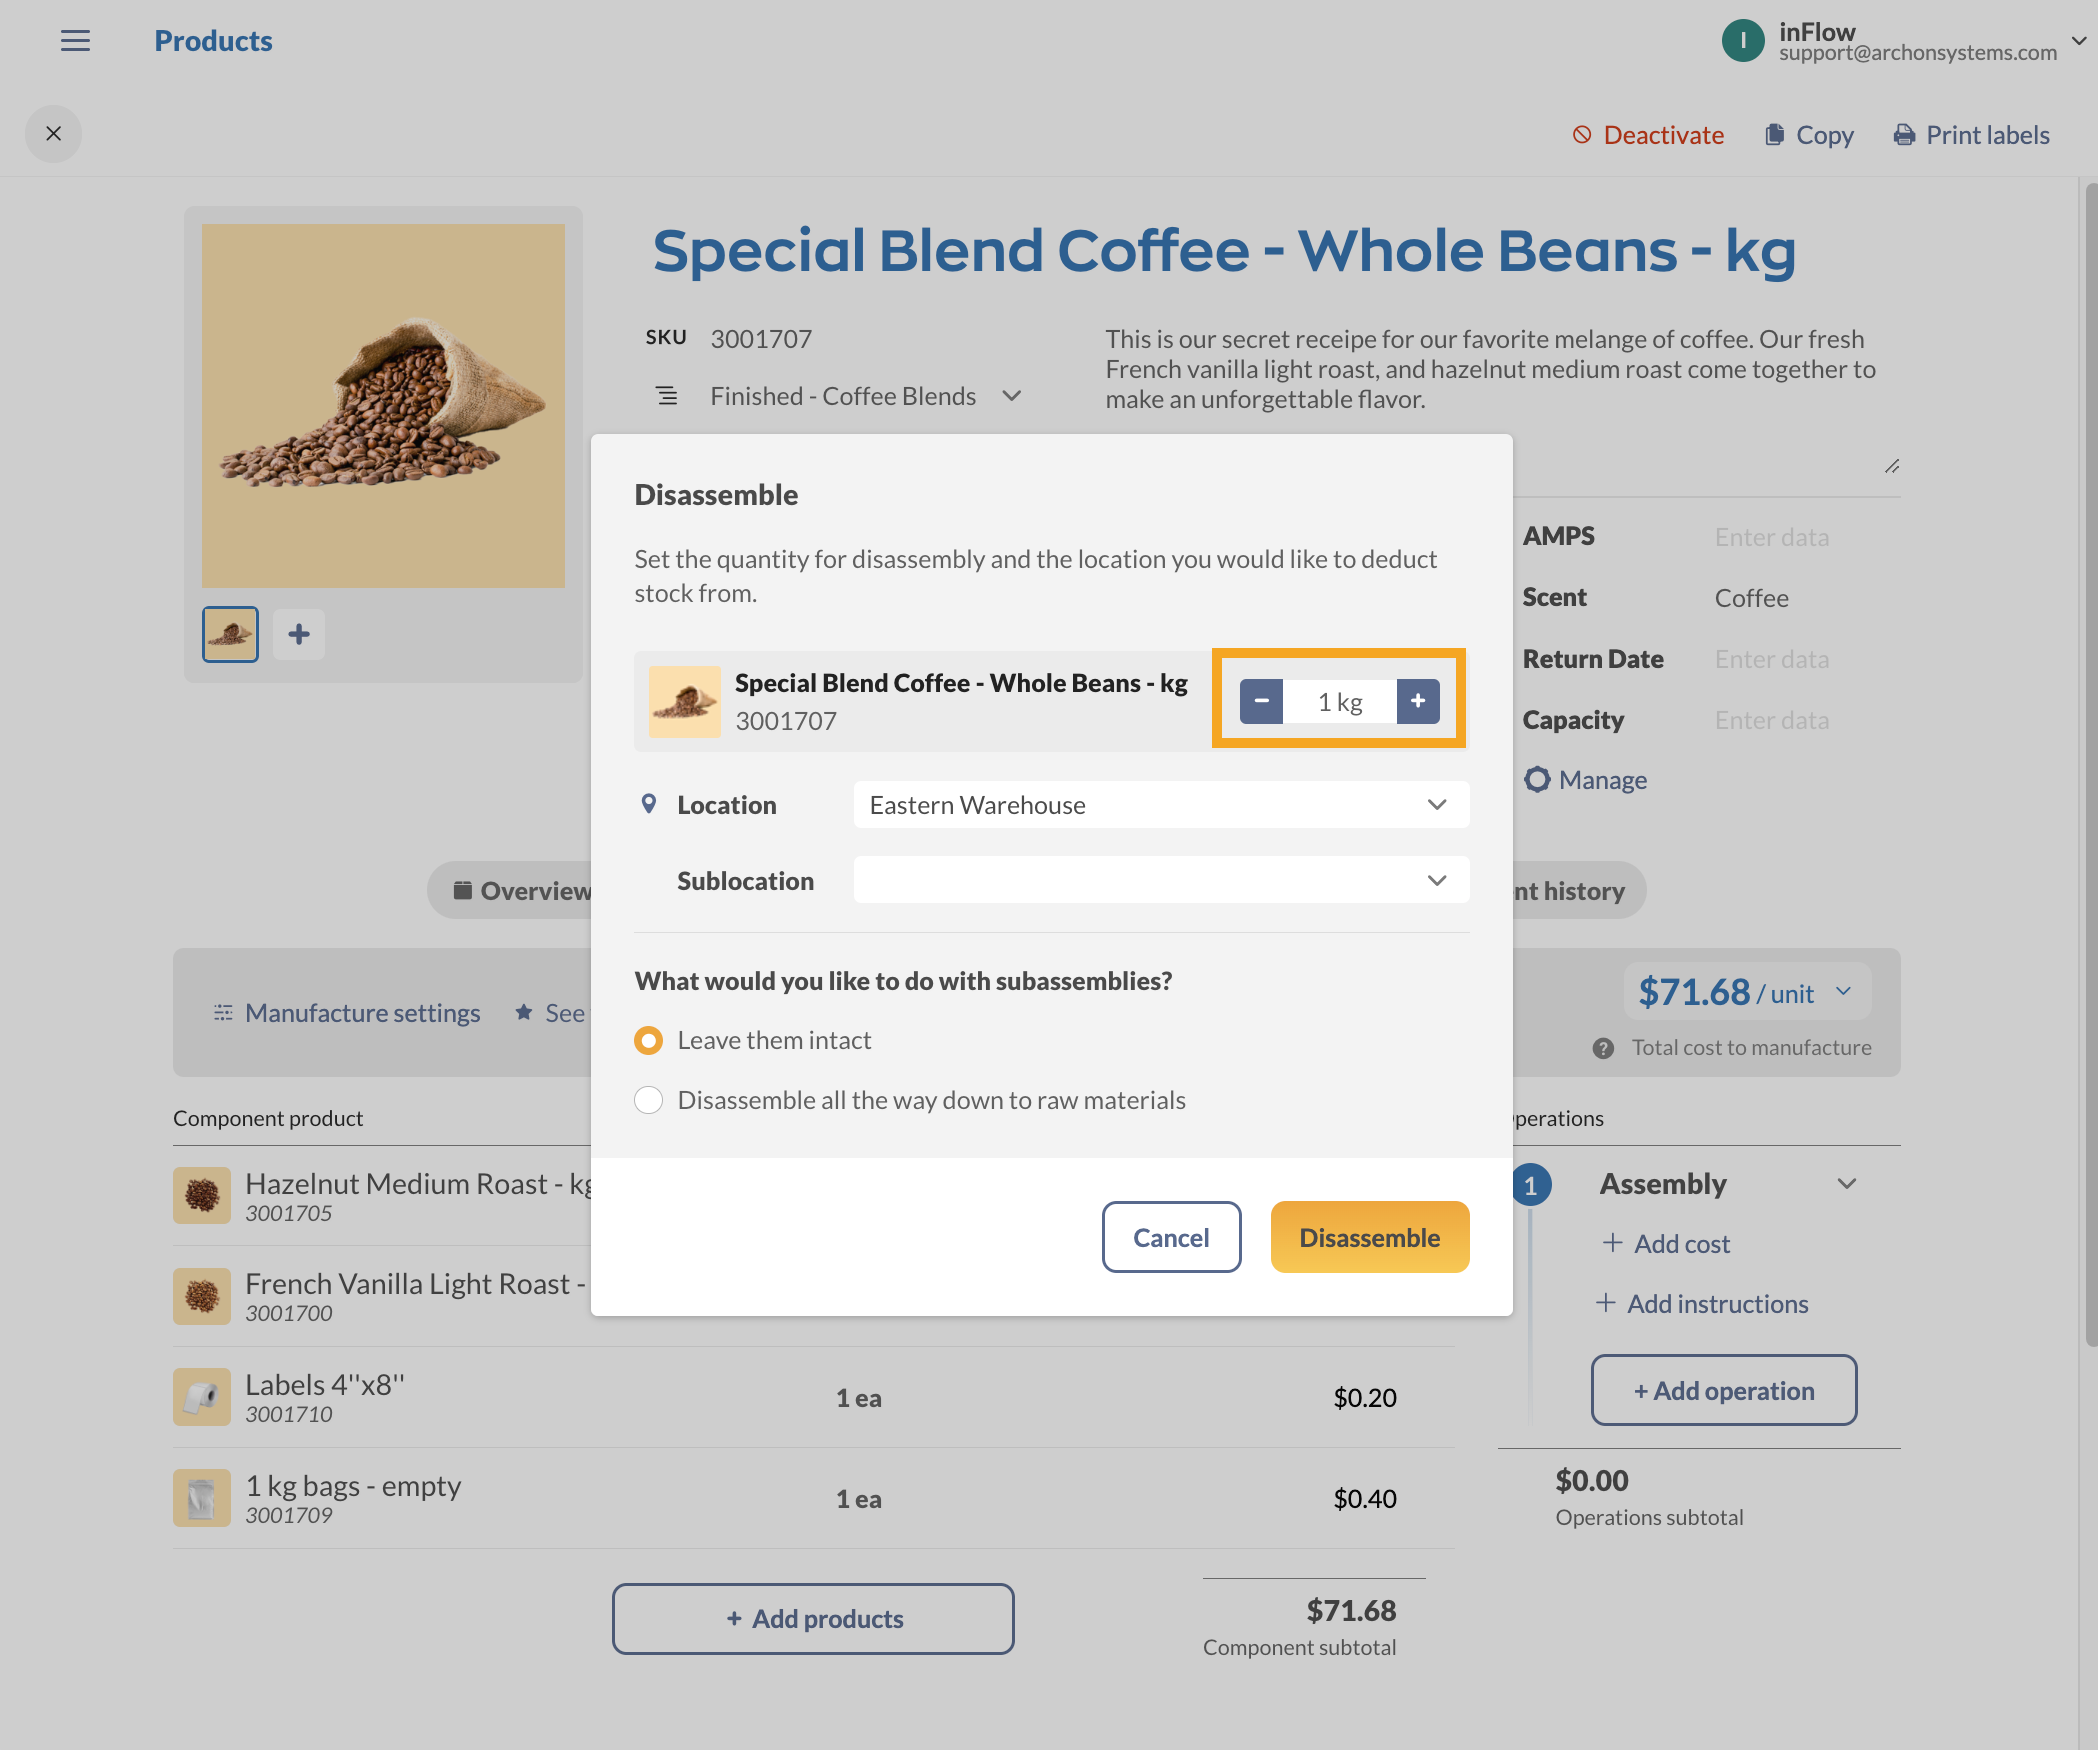The image size is (2098, 1750).
Task: Expand the account menu chevron next to inFlow
Action: (x=2078, y=41)
